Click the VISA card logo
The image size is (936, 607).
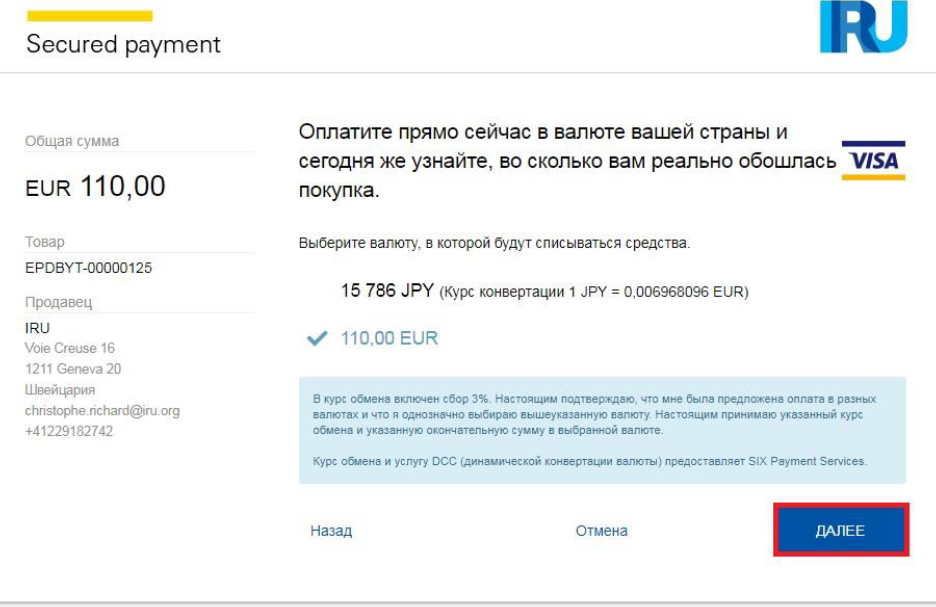873,160
